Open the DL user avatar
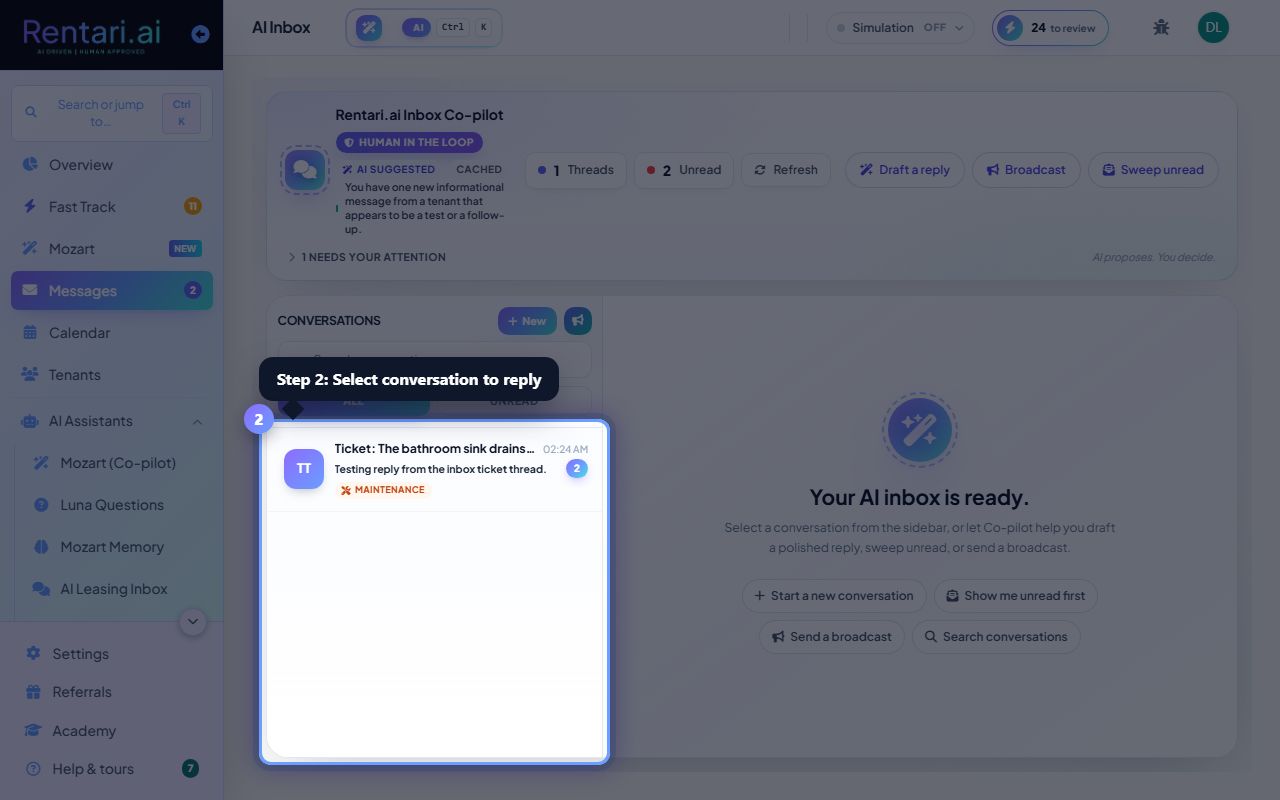 [1213, 28]
